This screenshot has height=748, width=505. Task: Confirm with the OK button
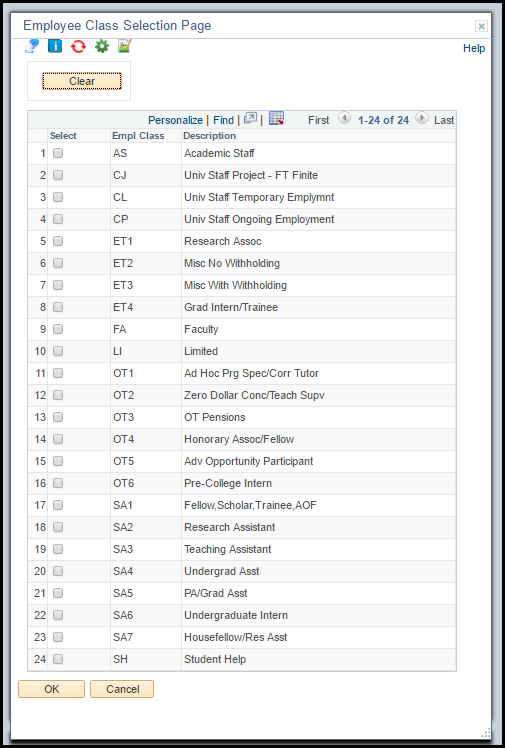point(52,689)
